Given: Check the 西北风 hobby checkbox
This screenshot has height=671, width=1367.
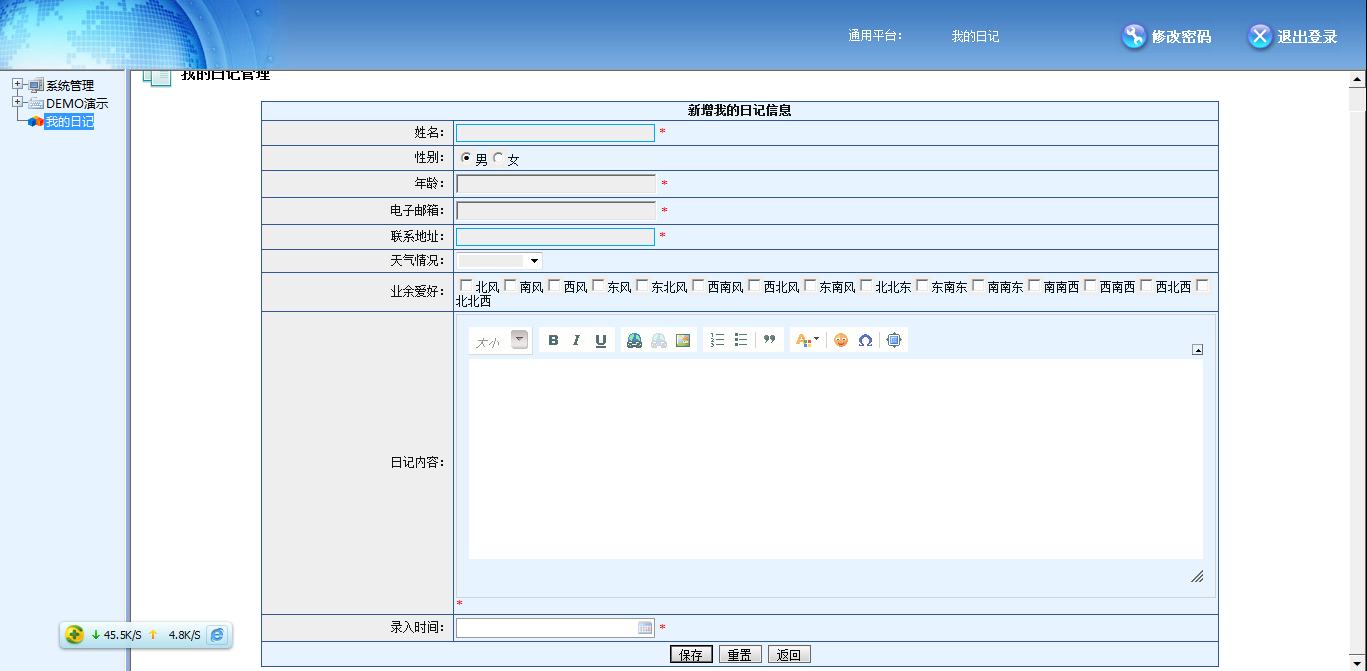Looking at the screenshot, I should coord(754,285).
